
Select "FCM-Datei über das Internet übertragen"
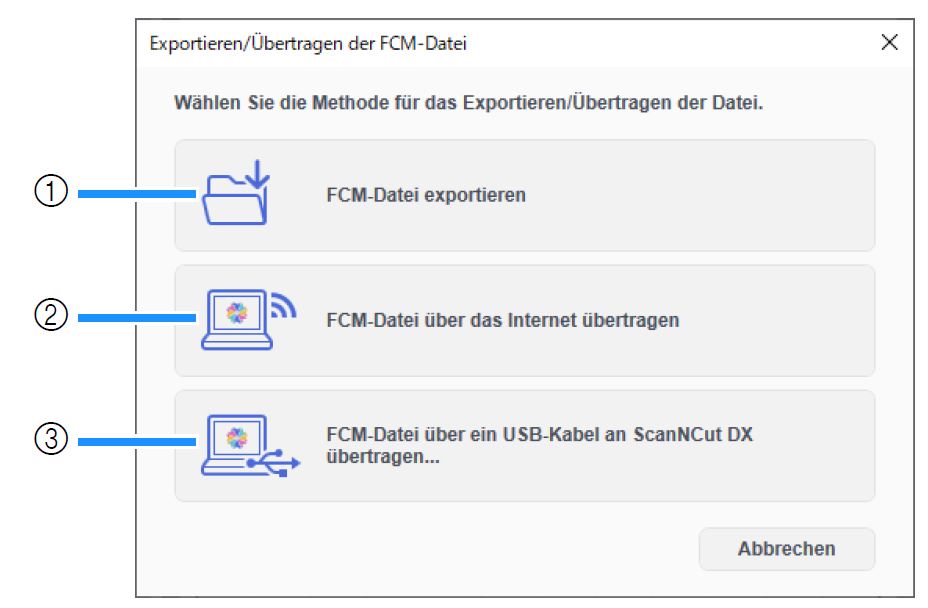(x=503, y=321)
